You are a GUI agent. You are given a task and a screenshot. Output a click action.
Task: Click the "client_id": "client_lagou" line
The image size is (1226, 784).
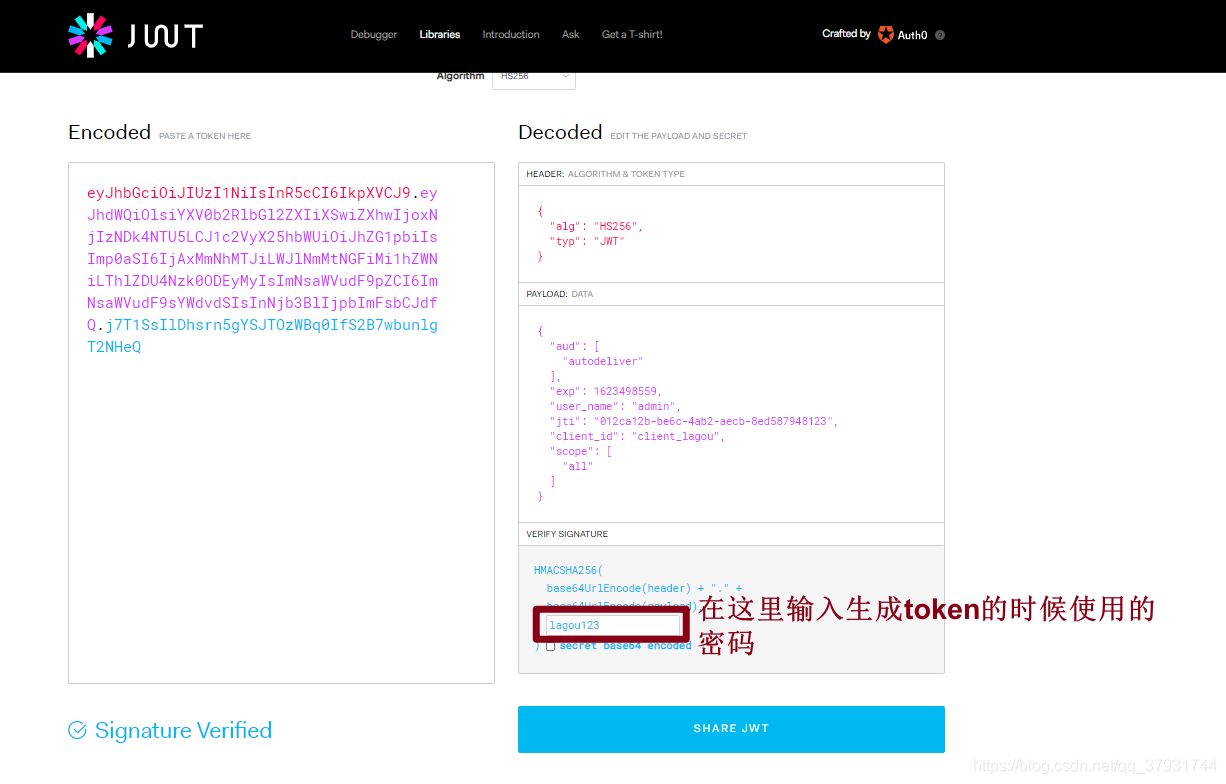(637, 436)
